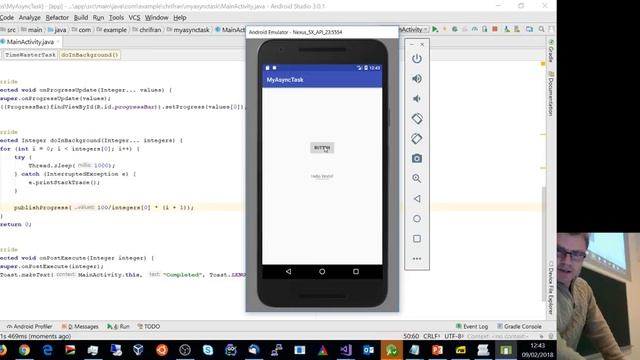Take emulator screenshot with camera icon
This screenshot has width=640, height=360.
point(417,158)
